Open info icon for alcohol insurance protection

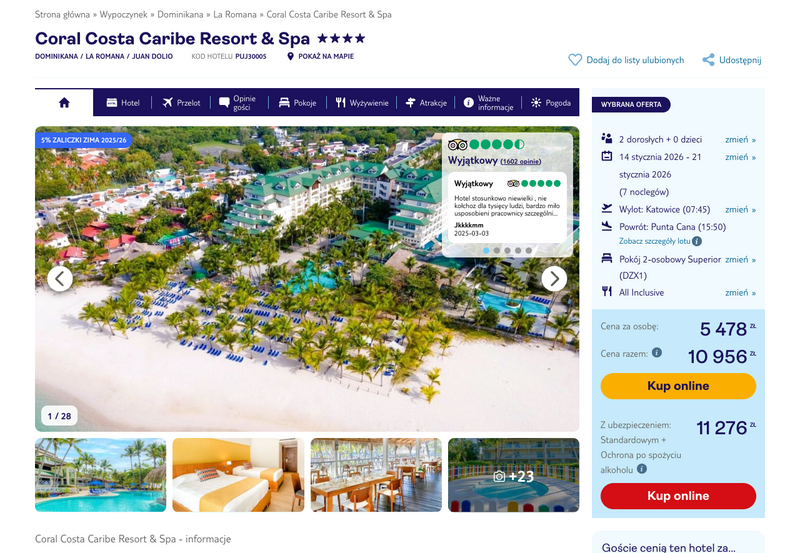(642, 469)
